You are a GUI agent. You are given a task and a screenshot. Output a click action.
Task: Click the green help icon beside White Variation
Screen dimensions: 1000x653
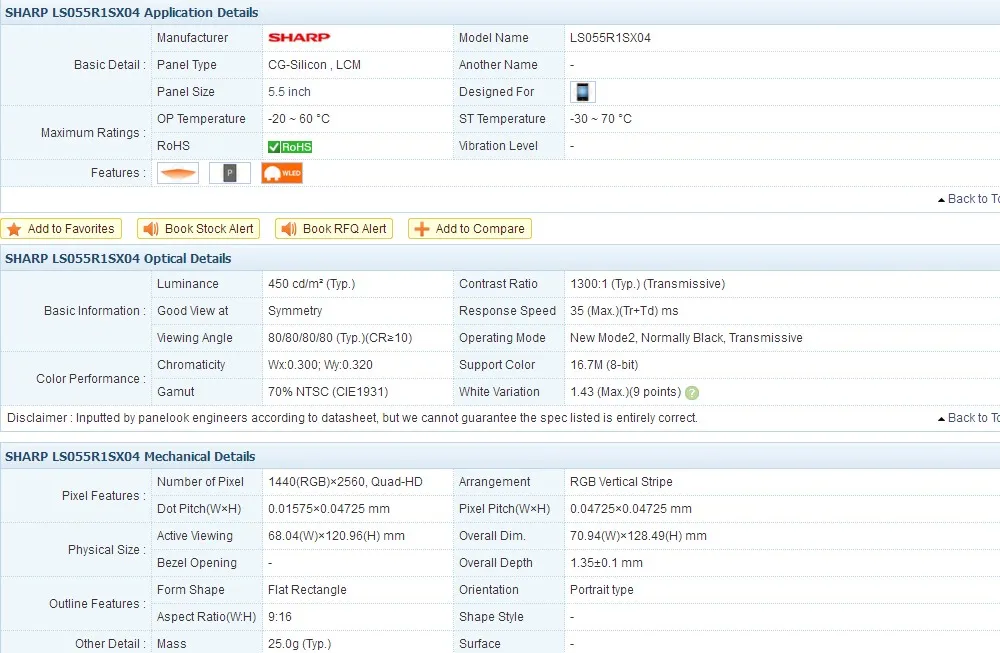(x=691, y=393)
